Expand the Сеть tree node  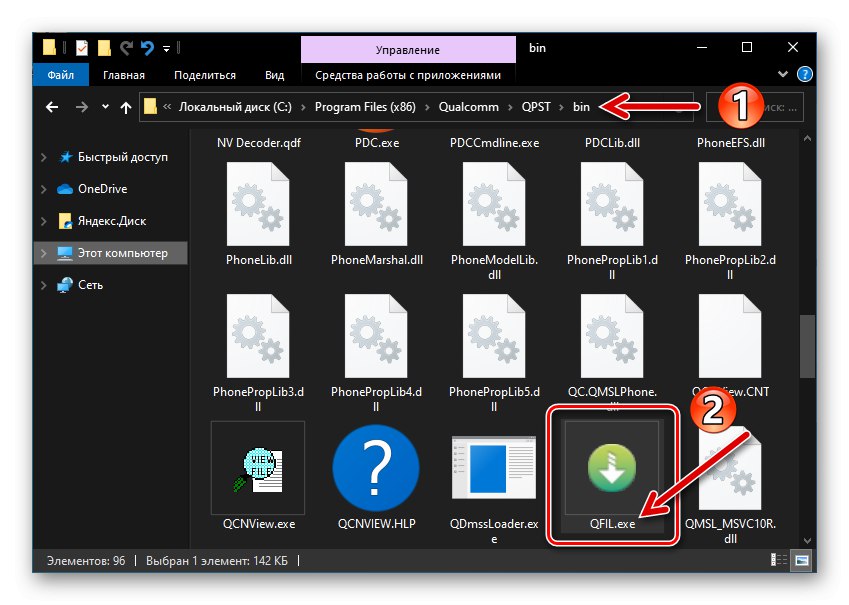[44, 285]
